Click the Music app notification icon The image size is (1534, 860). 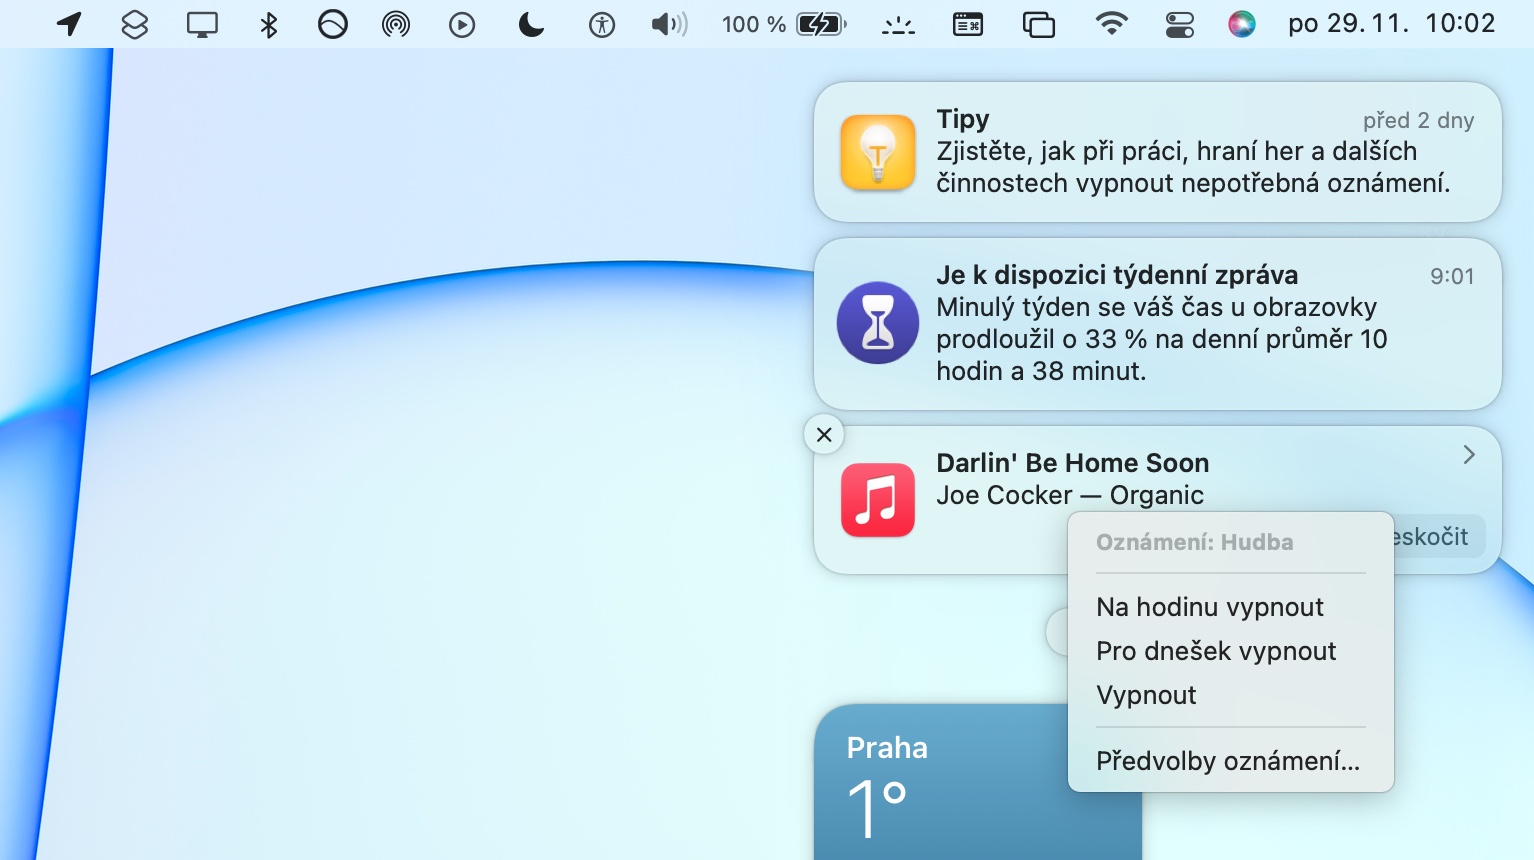coord(877,500)
